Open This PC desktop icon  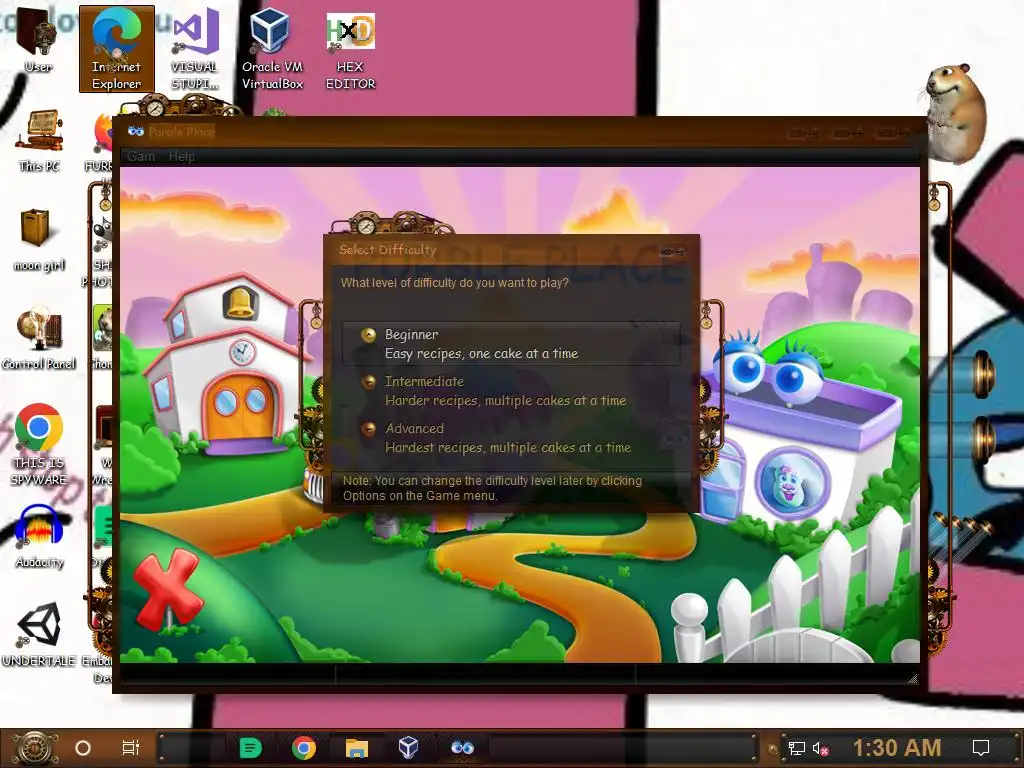[39, 140]
